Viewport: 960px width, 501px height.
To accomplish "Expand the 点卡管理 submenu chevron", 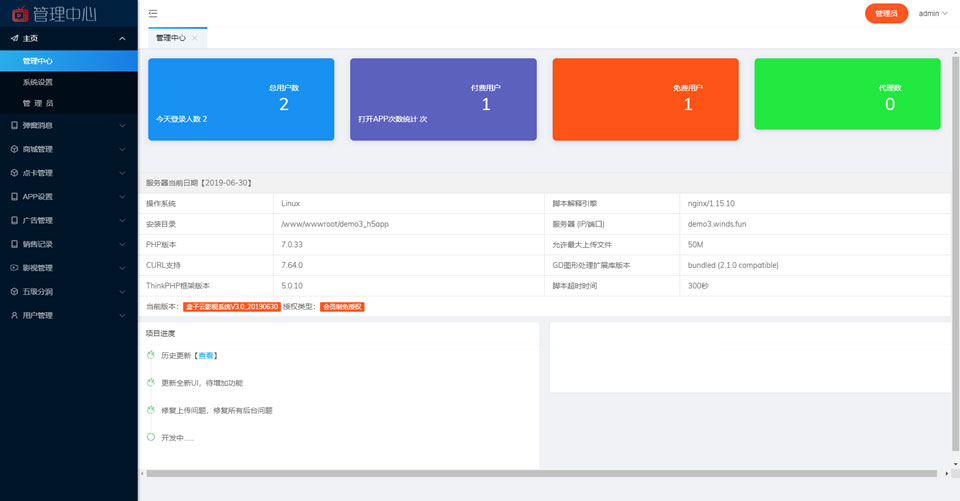I will coord(122,173).
